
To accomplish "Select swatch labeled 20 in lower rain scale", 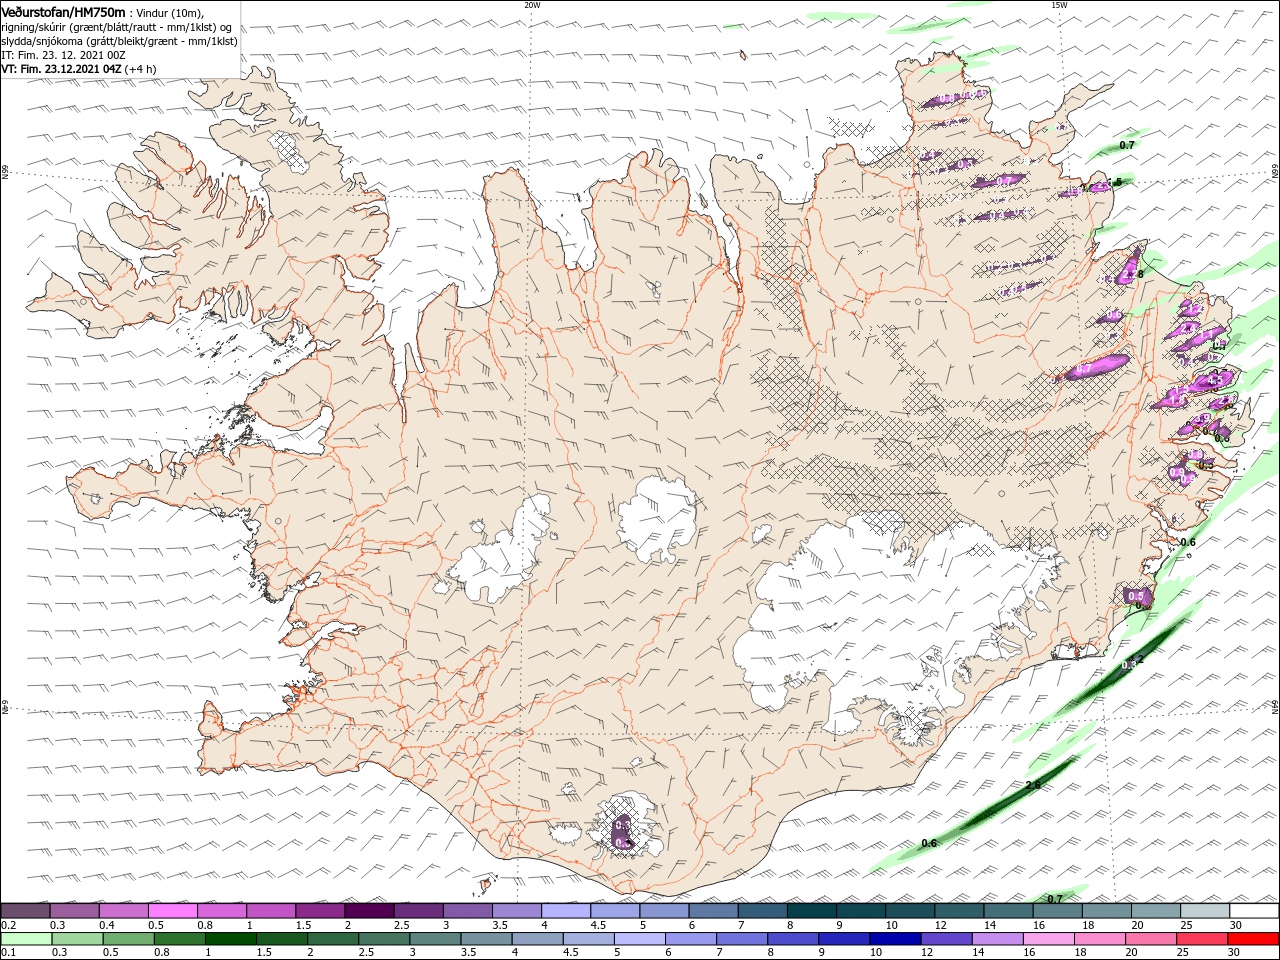I will tap(1149, 939).
